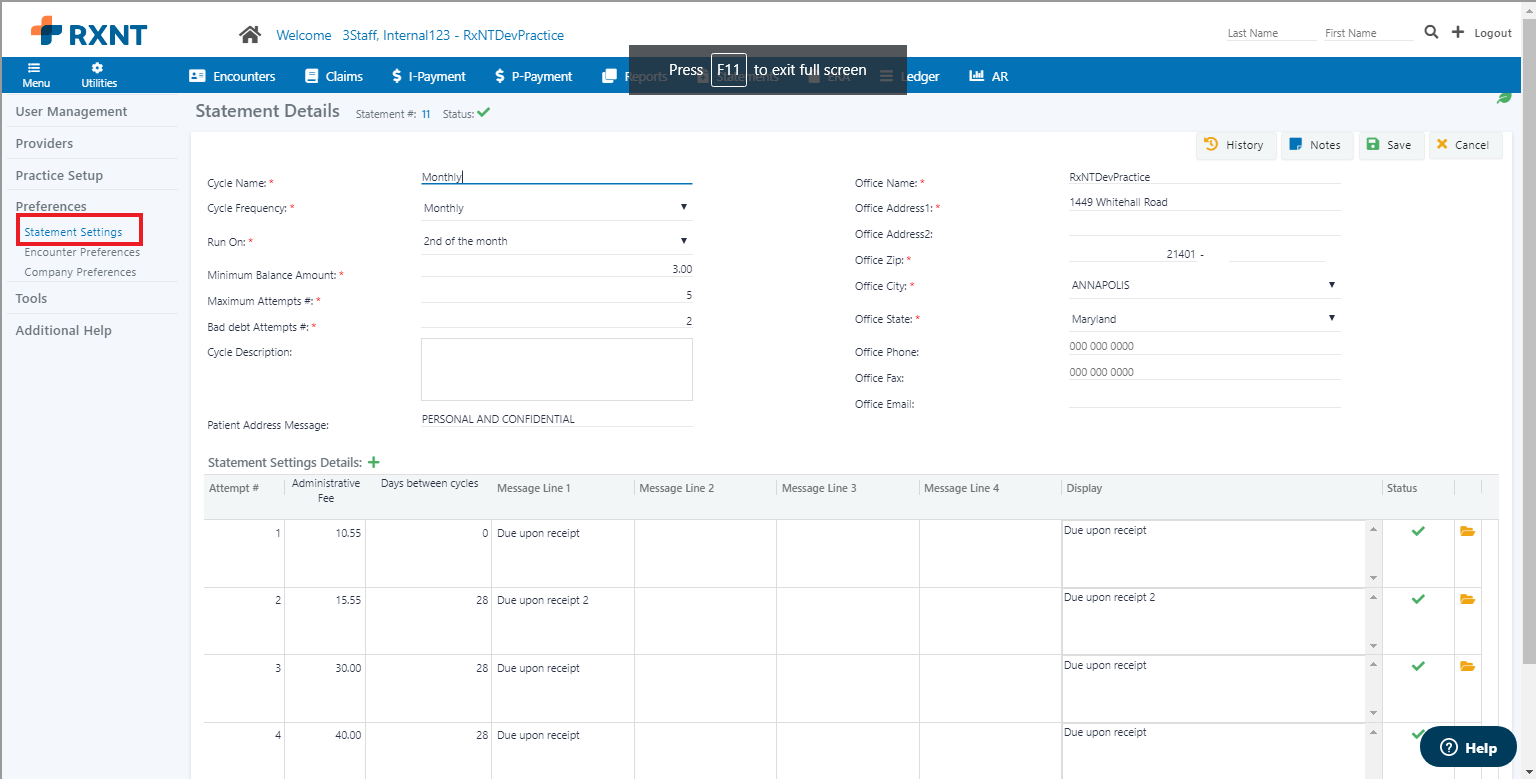The height and width of the screenshot is (779, 1536).
Task: Open the Help button
Action: tap(1468, 748)
